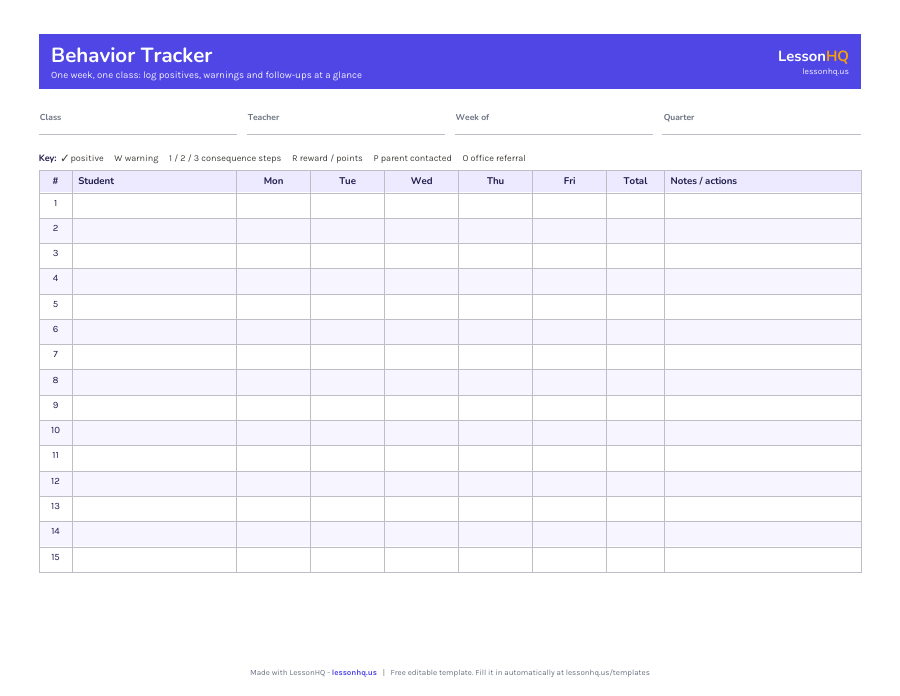Click the Student cell in row 1

pos(154,206)
